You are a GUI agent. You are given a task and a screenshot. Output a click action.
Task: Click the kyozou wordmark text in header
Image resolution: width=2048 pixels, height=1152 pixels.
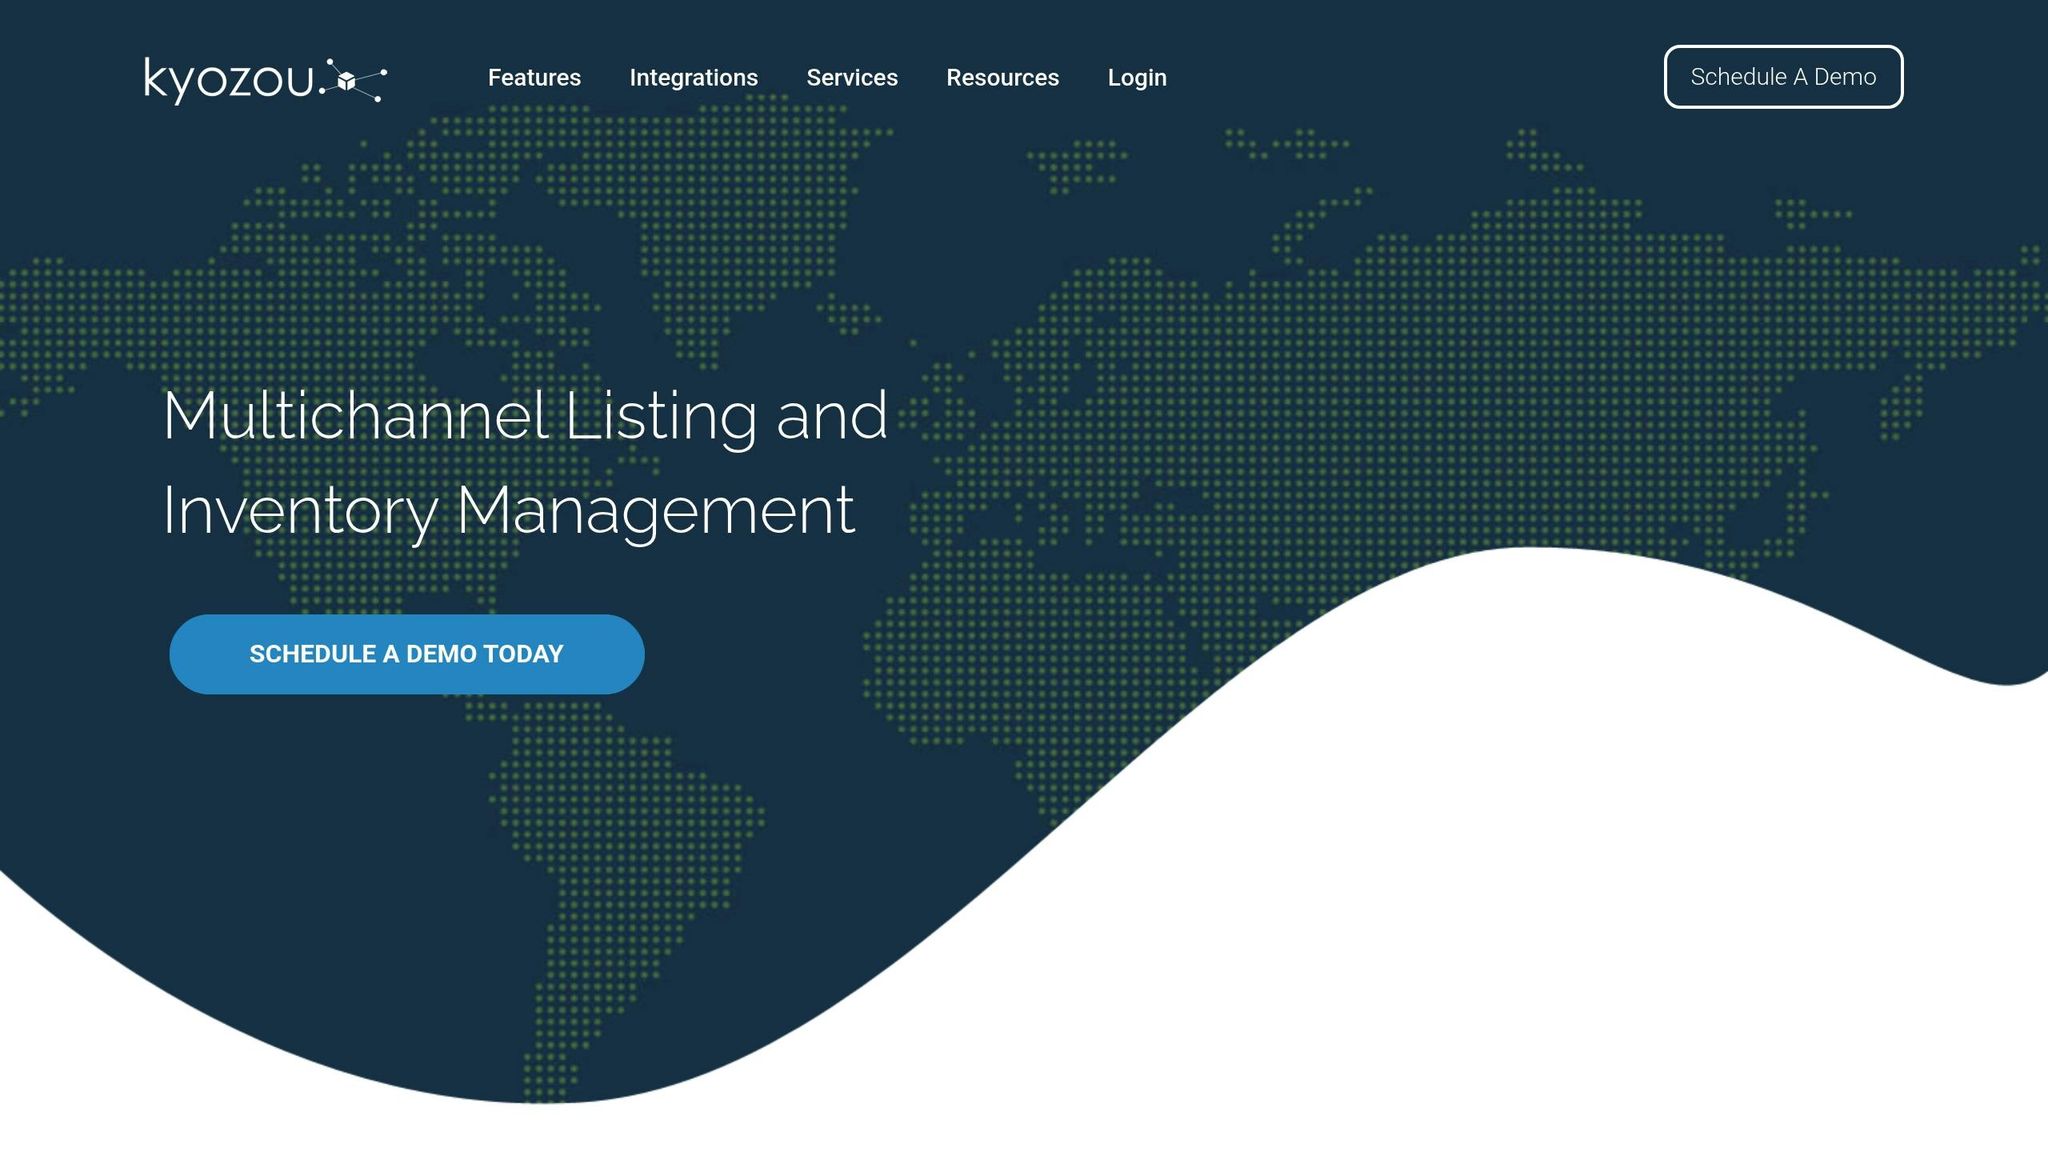(x=230, y=79)
